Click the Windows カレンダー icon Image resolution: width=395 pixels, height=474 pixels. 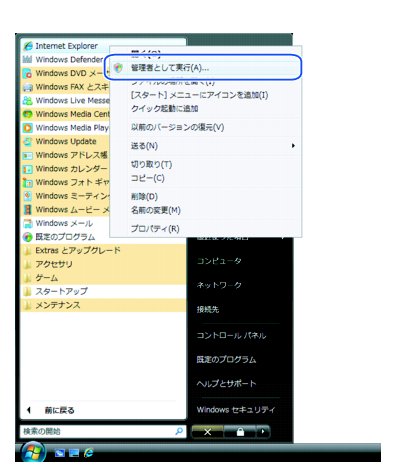point(27,169)
